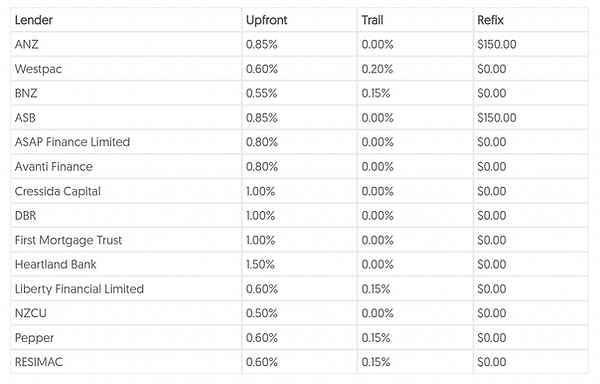Click the Trail column header
Image resolution: width=600 pixels, height=384 pixels.
(x=372, y=20)
